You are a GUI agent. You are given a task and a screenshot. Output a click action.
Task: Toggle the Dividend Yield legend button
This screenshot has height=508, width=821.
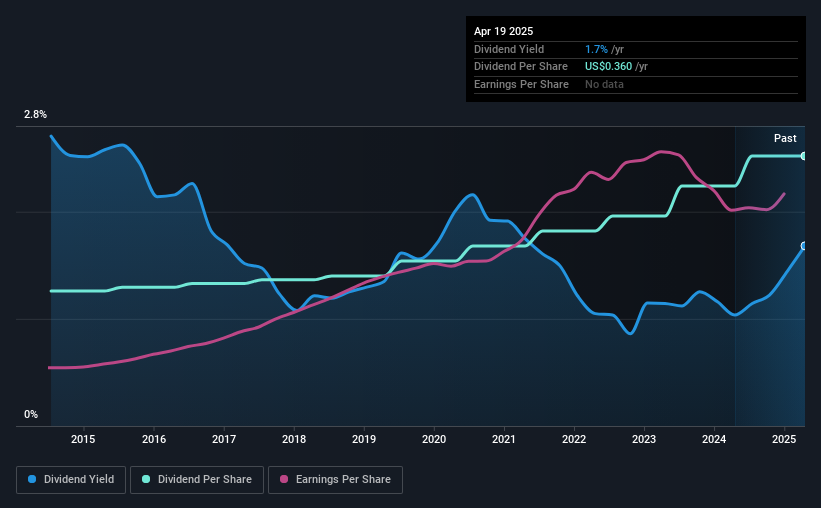71,480
